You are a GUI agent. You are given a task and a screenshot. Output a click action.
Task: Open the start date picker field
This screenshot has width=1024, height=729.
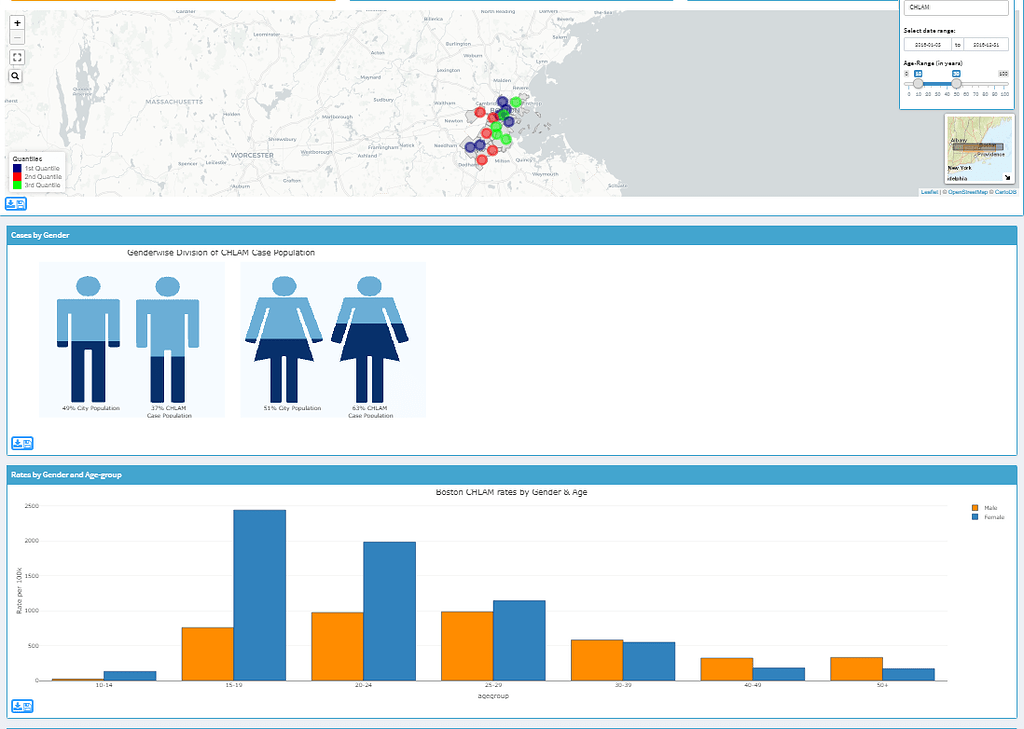click(x=928, y=44)
